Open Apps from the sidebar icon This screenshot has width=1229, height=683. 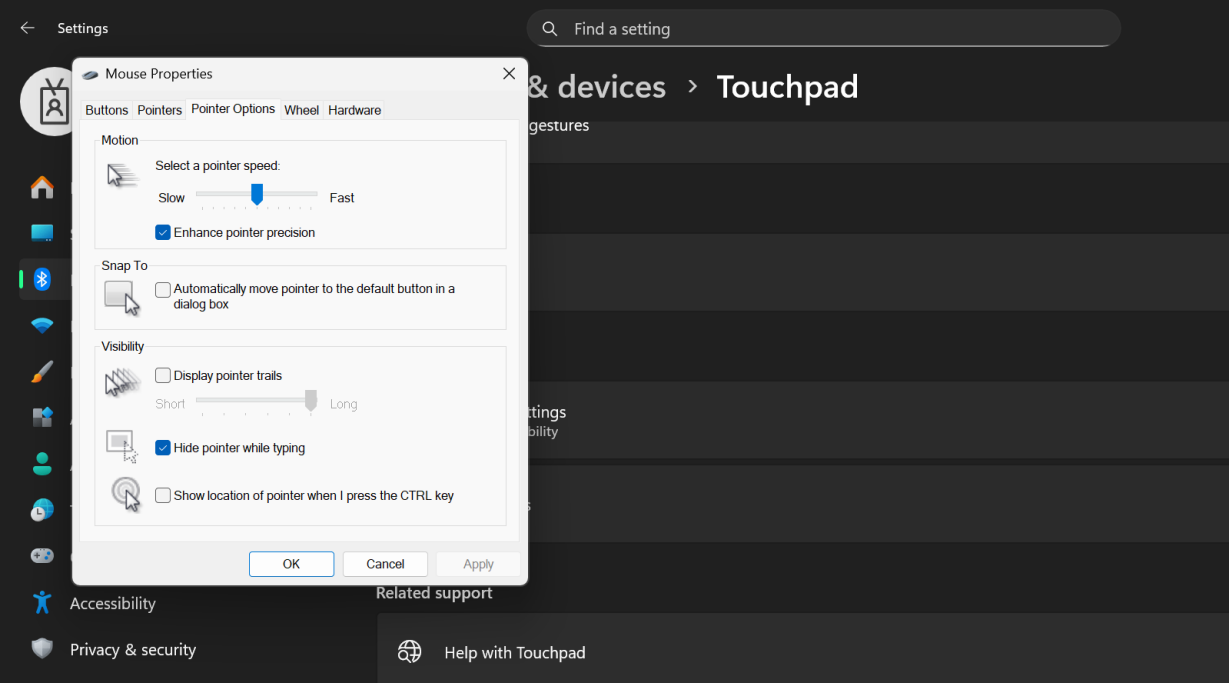tap(42, 417)
